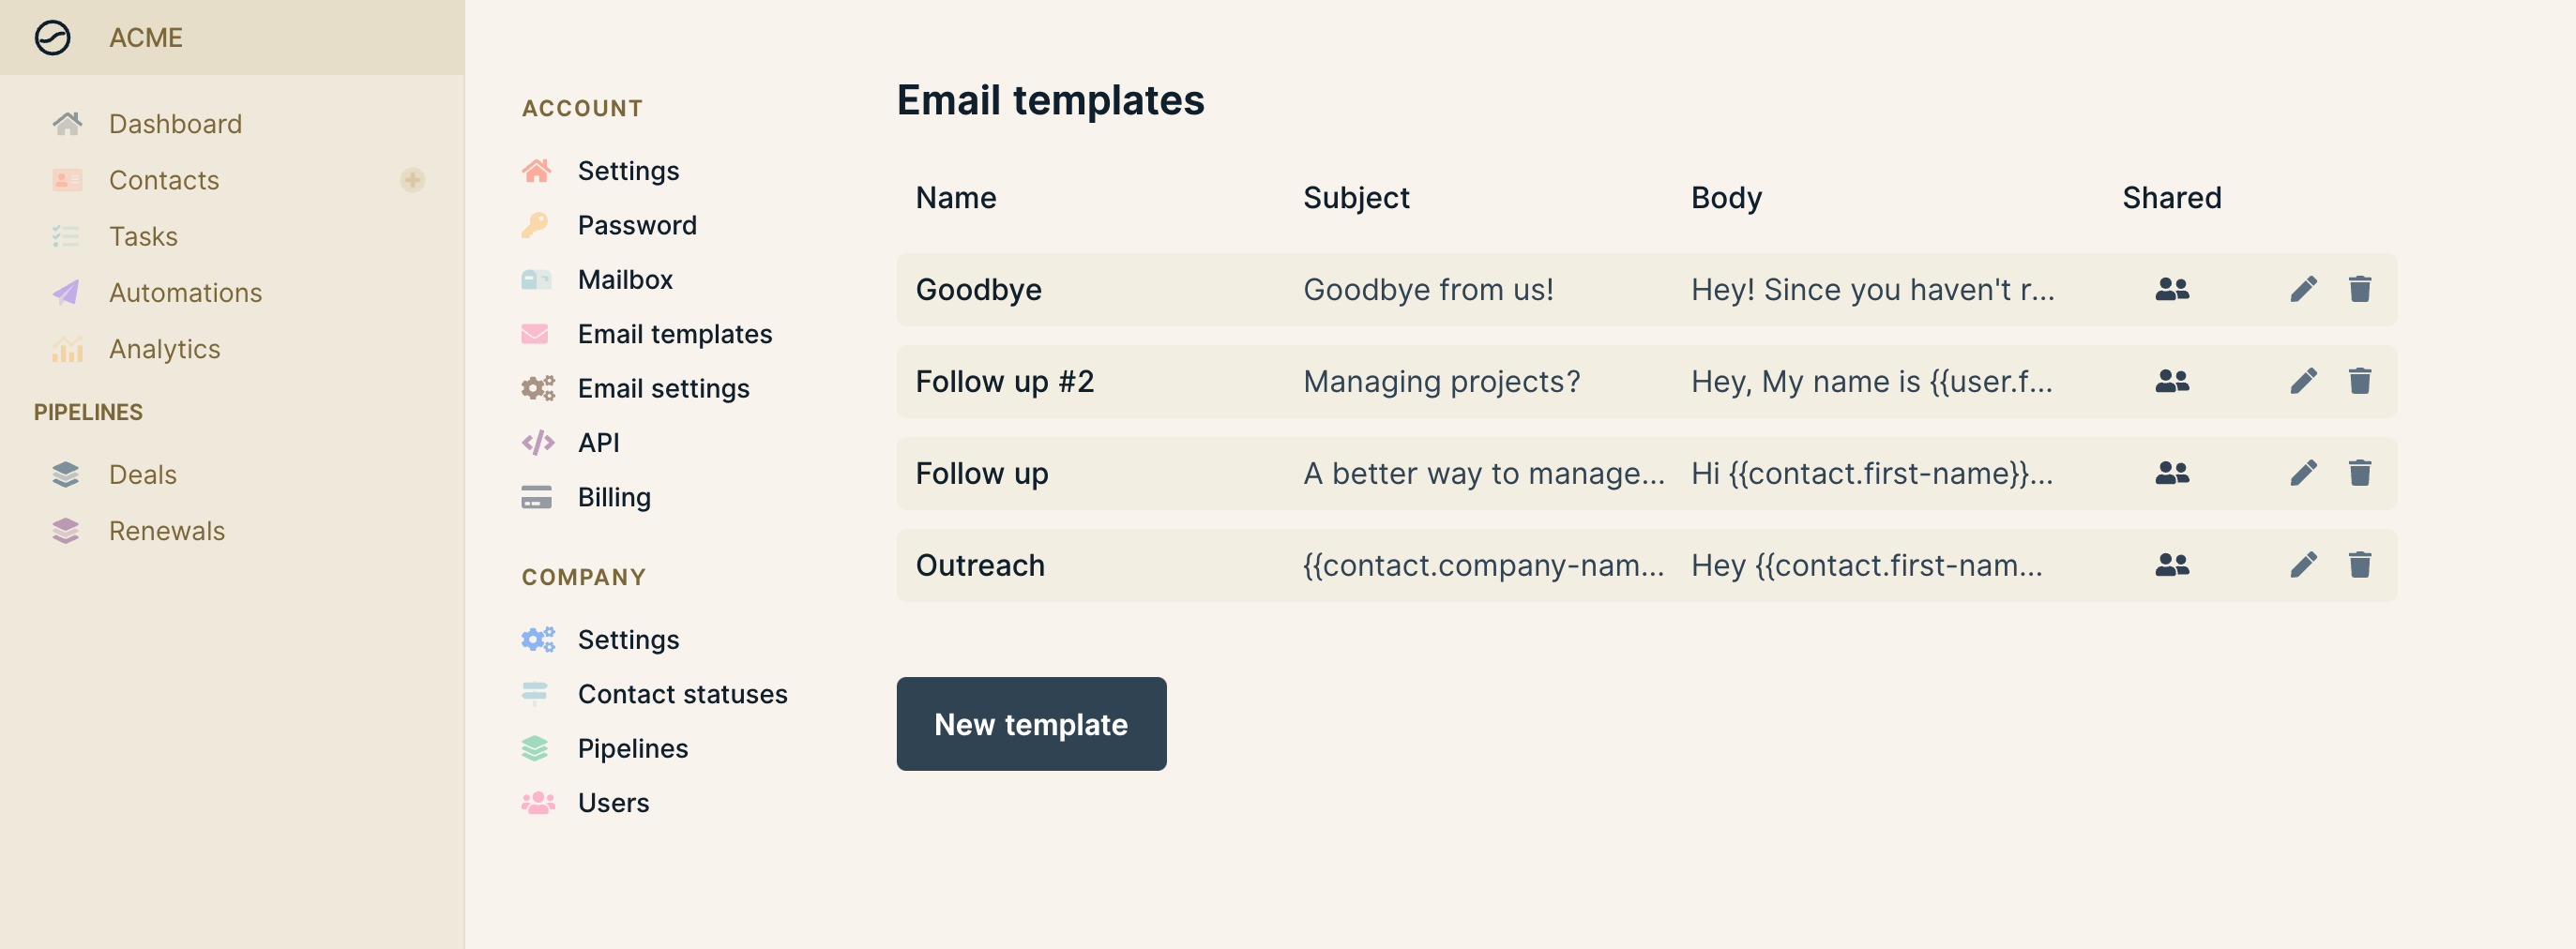Toggle sharing on Follow up #2
This screenshot has height=949, width=2576.
coord(2172,381)
